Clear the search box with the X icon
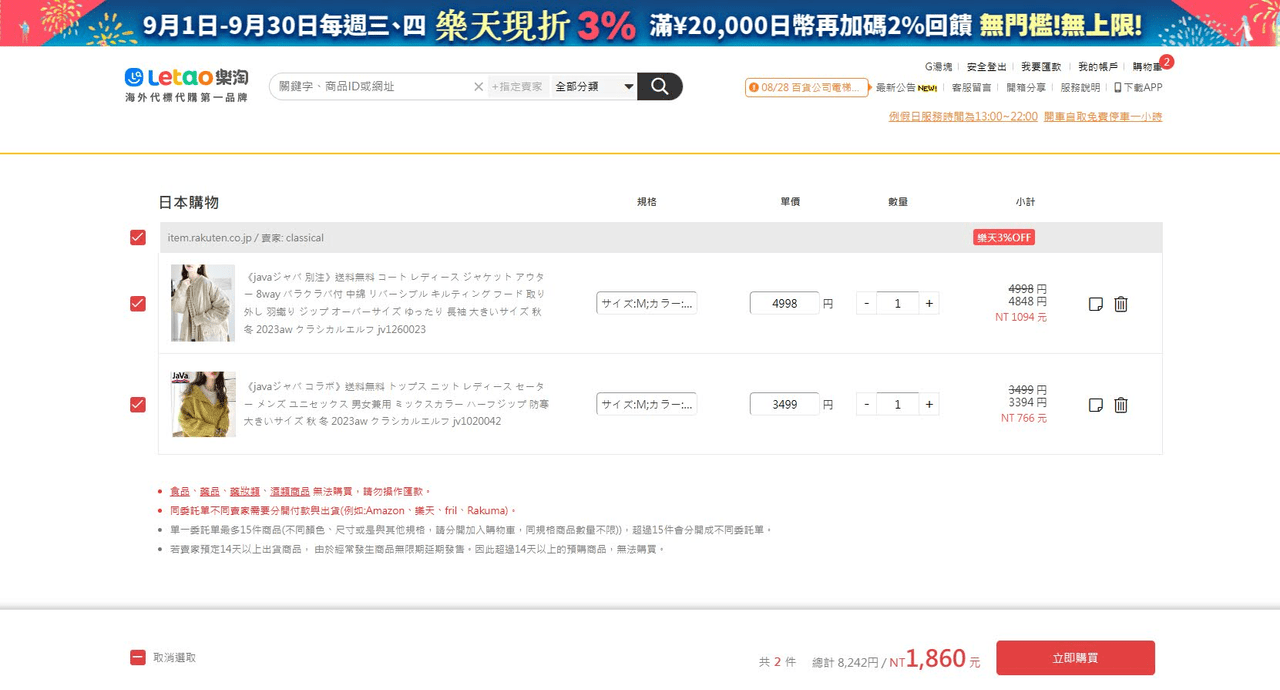This screenshot has width=1280, height=690. pyautogui.click(x=478, y=87)
